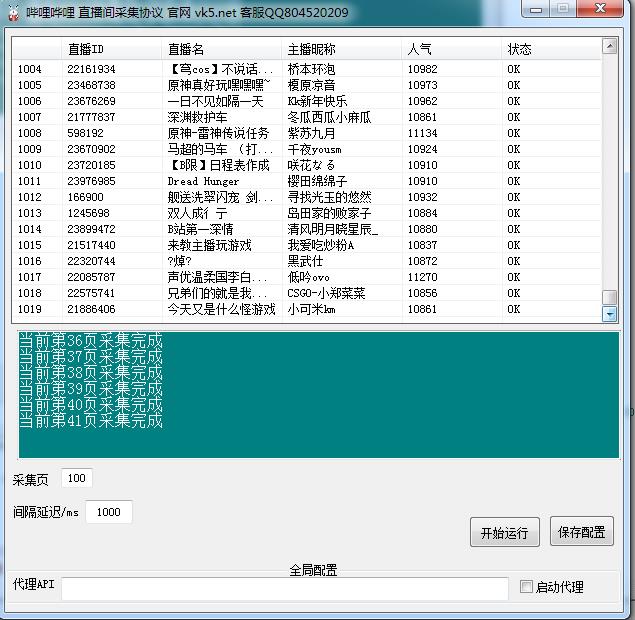The image size is (635, 620).
Task: Select the 一日不见如隔一天 stream name
Action: pos(215,101)
